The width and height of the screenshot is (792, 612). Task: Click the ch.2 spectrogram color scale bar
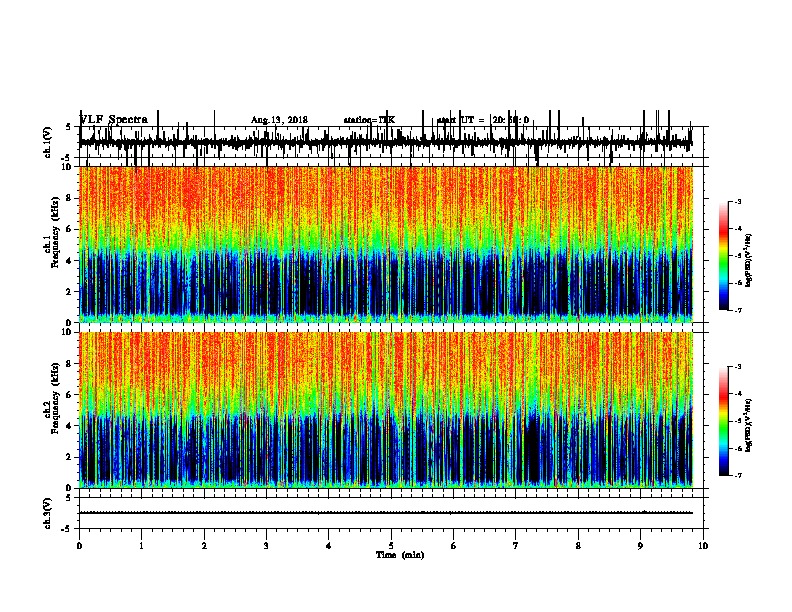(x=724, y=421)
